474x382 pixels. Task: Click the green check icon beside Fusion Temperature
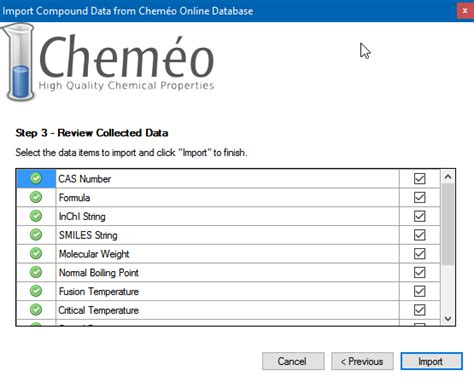pos(36,291)
